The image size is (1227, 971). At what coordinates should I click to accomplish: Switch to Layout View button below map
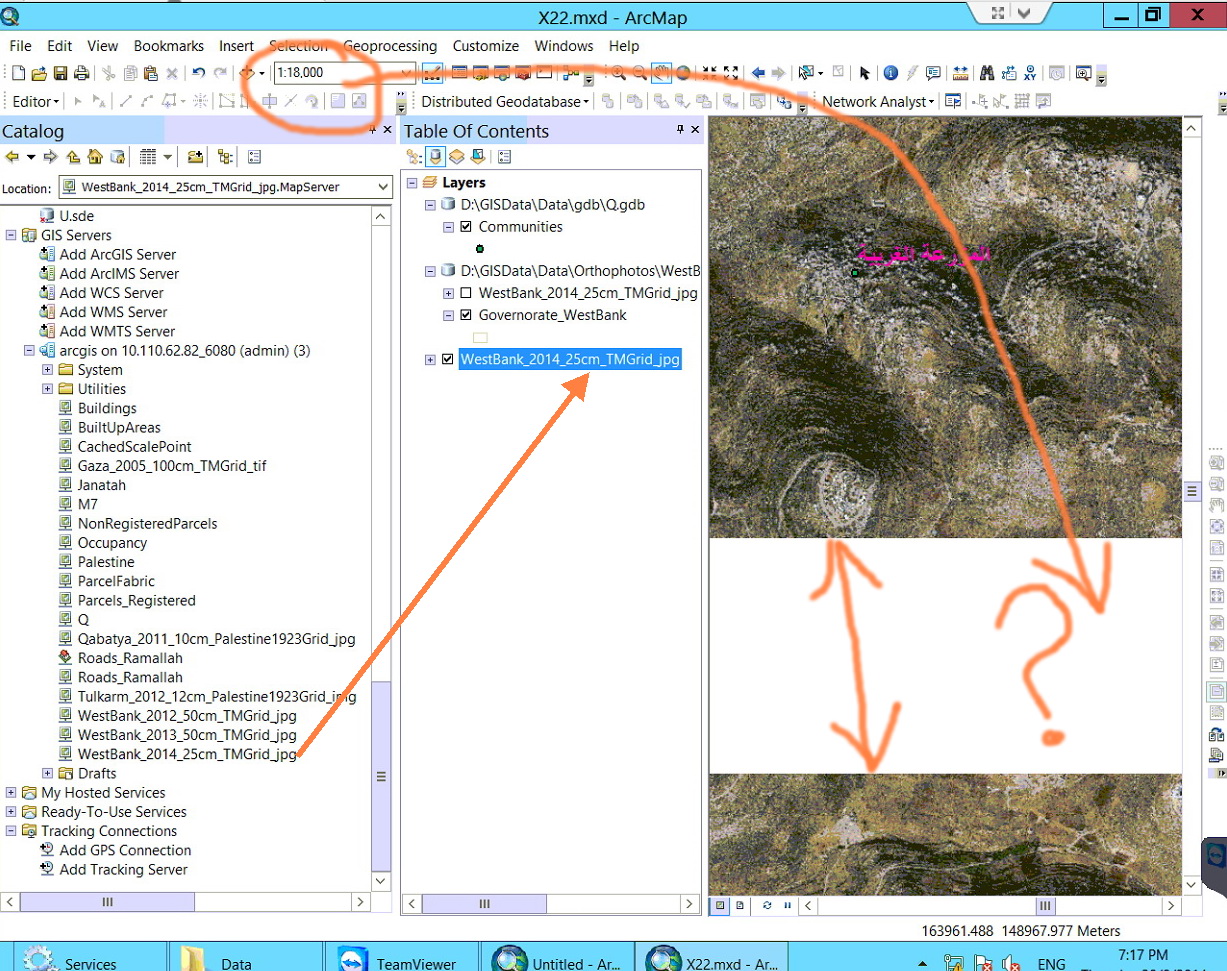(740, 905)
